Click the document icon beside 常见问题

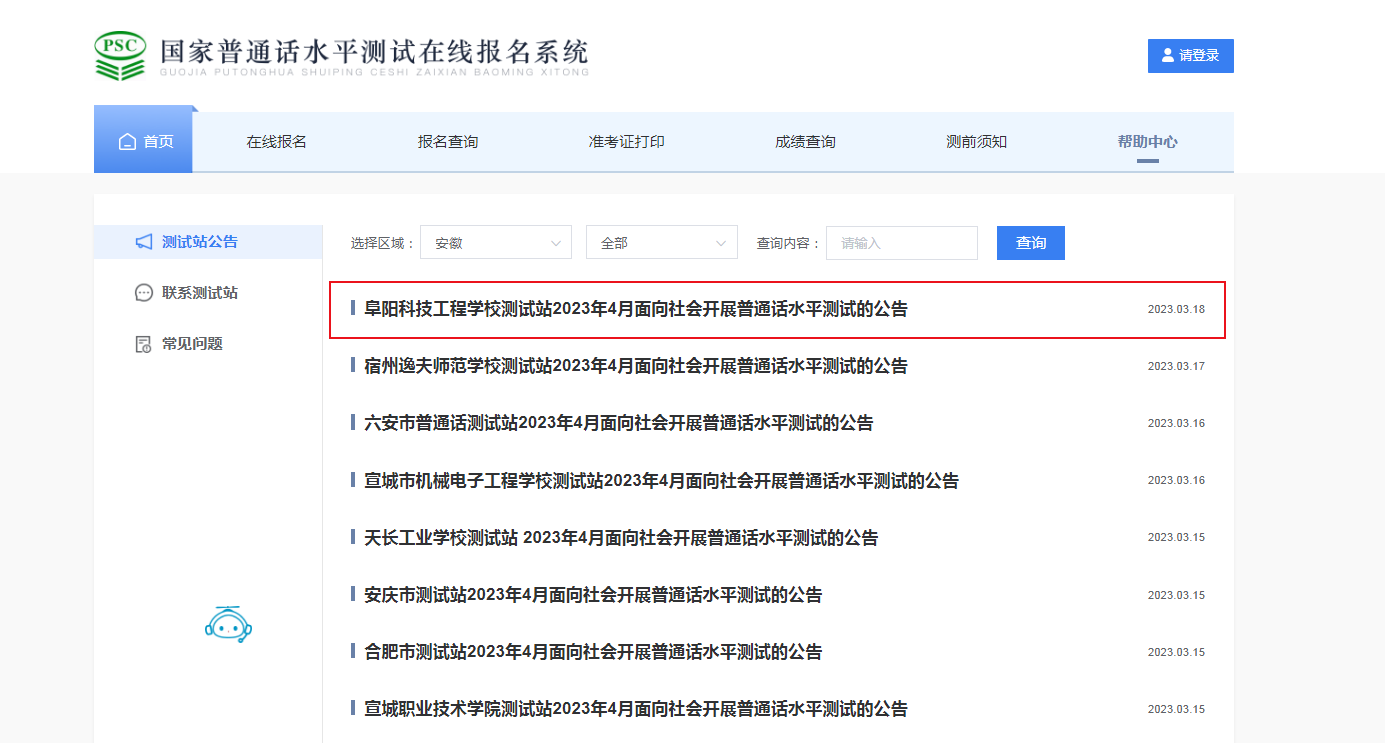click(144, 344)
